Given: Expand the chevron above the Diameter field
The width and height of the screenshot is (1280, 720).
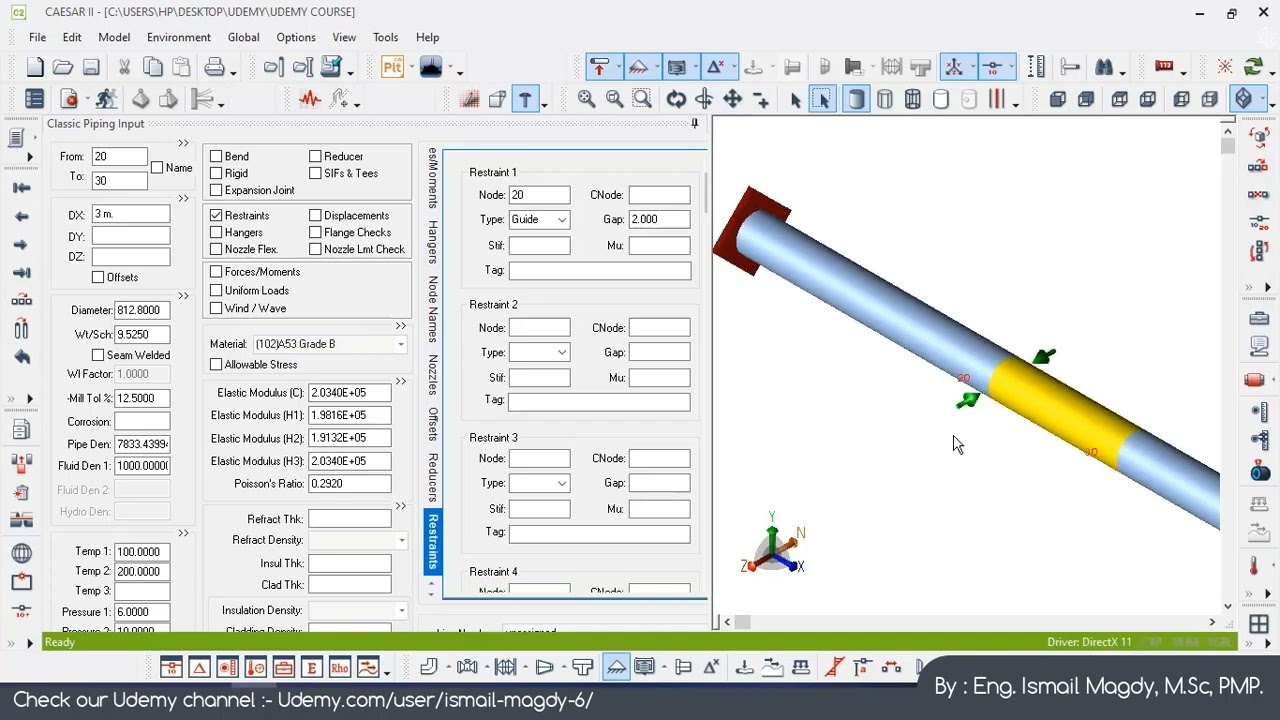Looking at the screenshot, I should [x=183, y=296].
